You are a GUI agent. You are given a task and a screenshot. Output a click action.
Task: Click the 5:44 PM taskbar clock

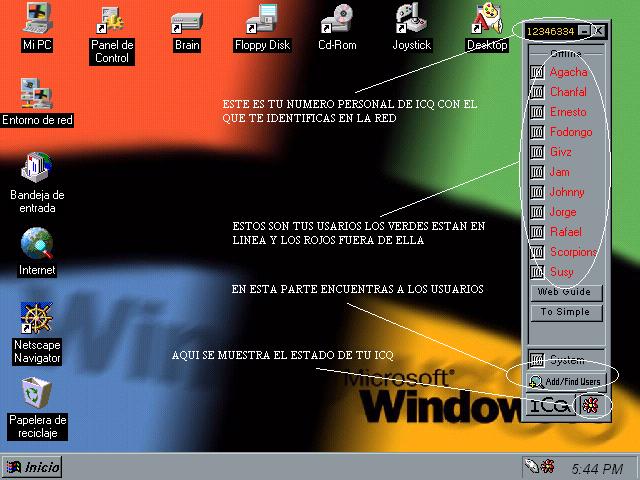[x=597, y=469]
